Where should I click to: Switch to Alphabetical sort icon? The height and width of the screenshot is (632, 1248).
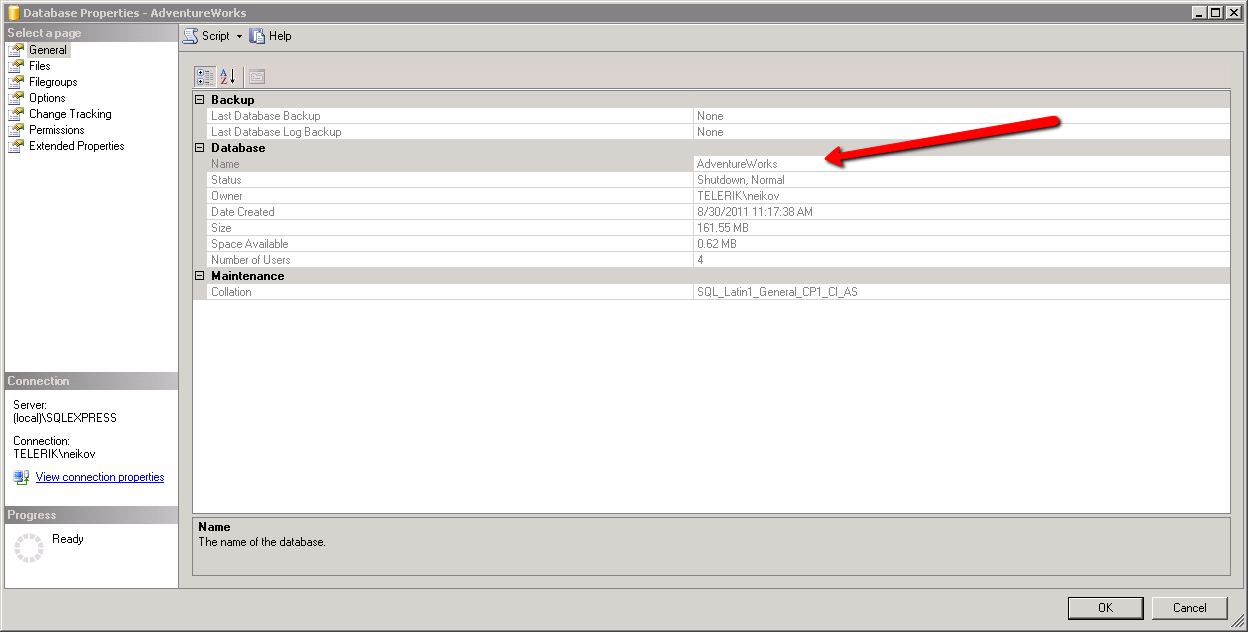227,76
